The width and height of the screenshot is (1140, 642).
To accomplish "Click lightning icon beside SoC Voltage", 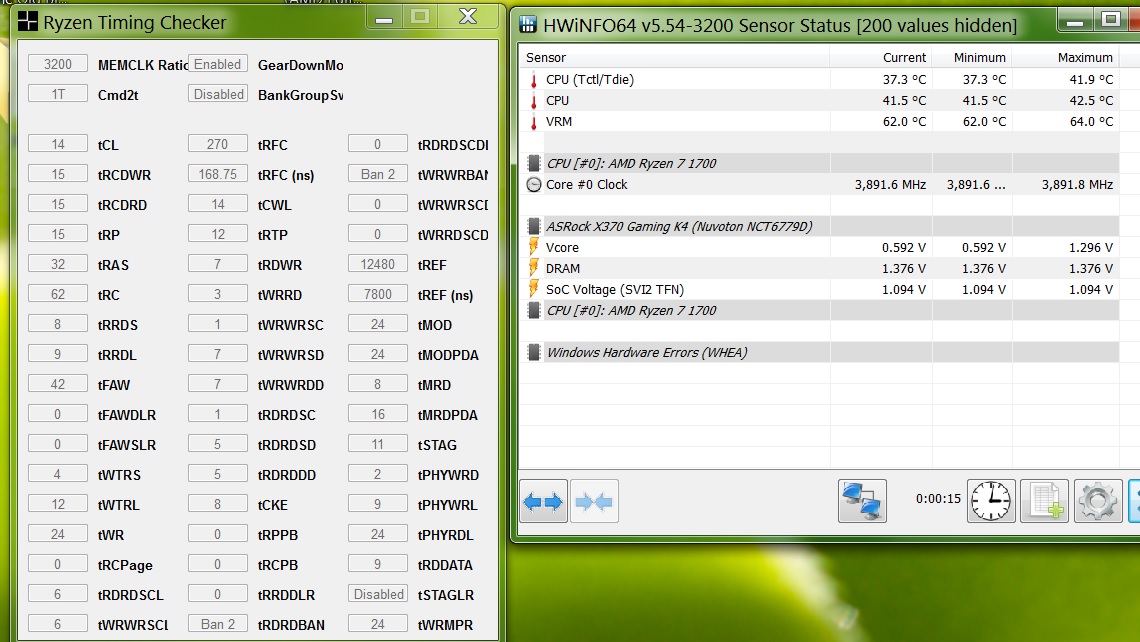I will (x=534, y=289).
